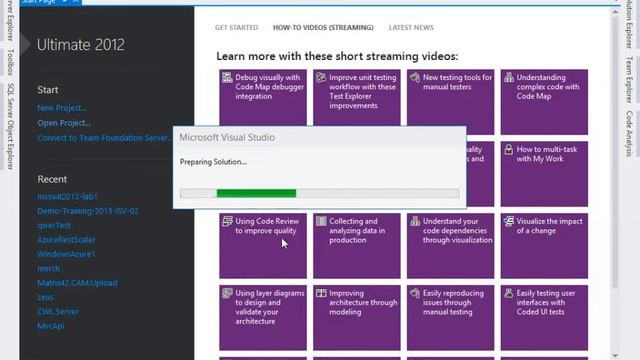
Task: Play Understanding complex code with Code Map video
Action: point(544,102)
